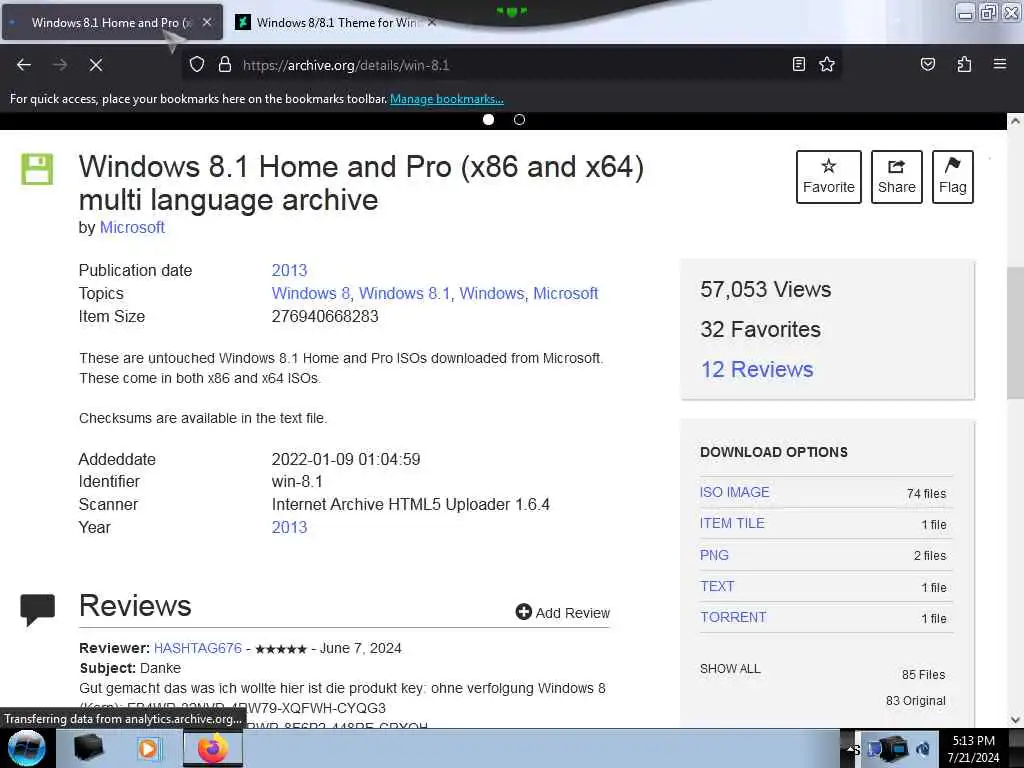Click SHOW ALL download options
Viewport: 1024px width, 768px height.
click(730, 669)
